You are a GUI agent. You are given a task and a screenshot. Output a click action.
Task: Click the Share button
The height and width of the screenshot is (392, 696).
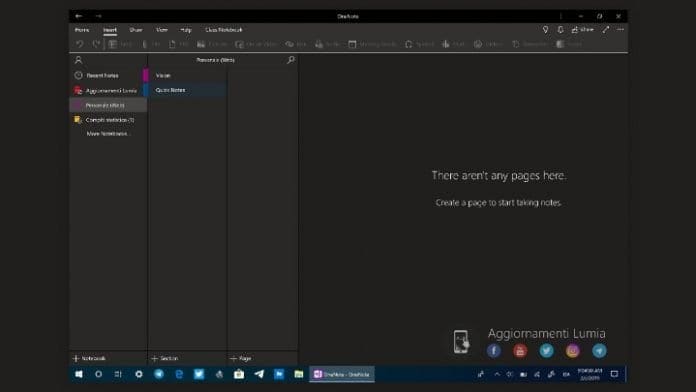coord(582,29)
